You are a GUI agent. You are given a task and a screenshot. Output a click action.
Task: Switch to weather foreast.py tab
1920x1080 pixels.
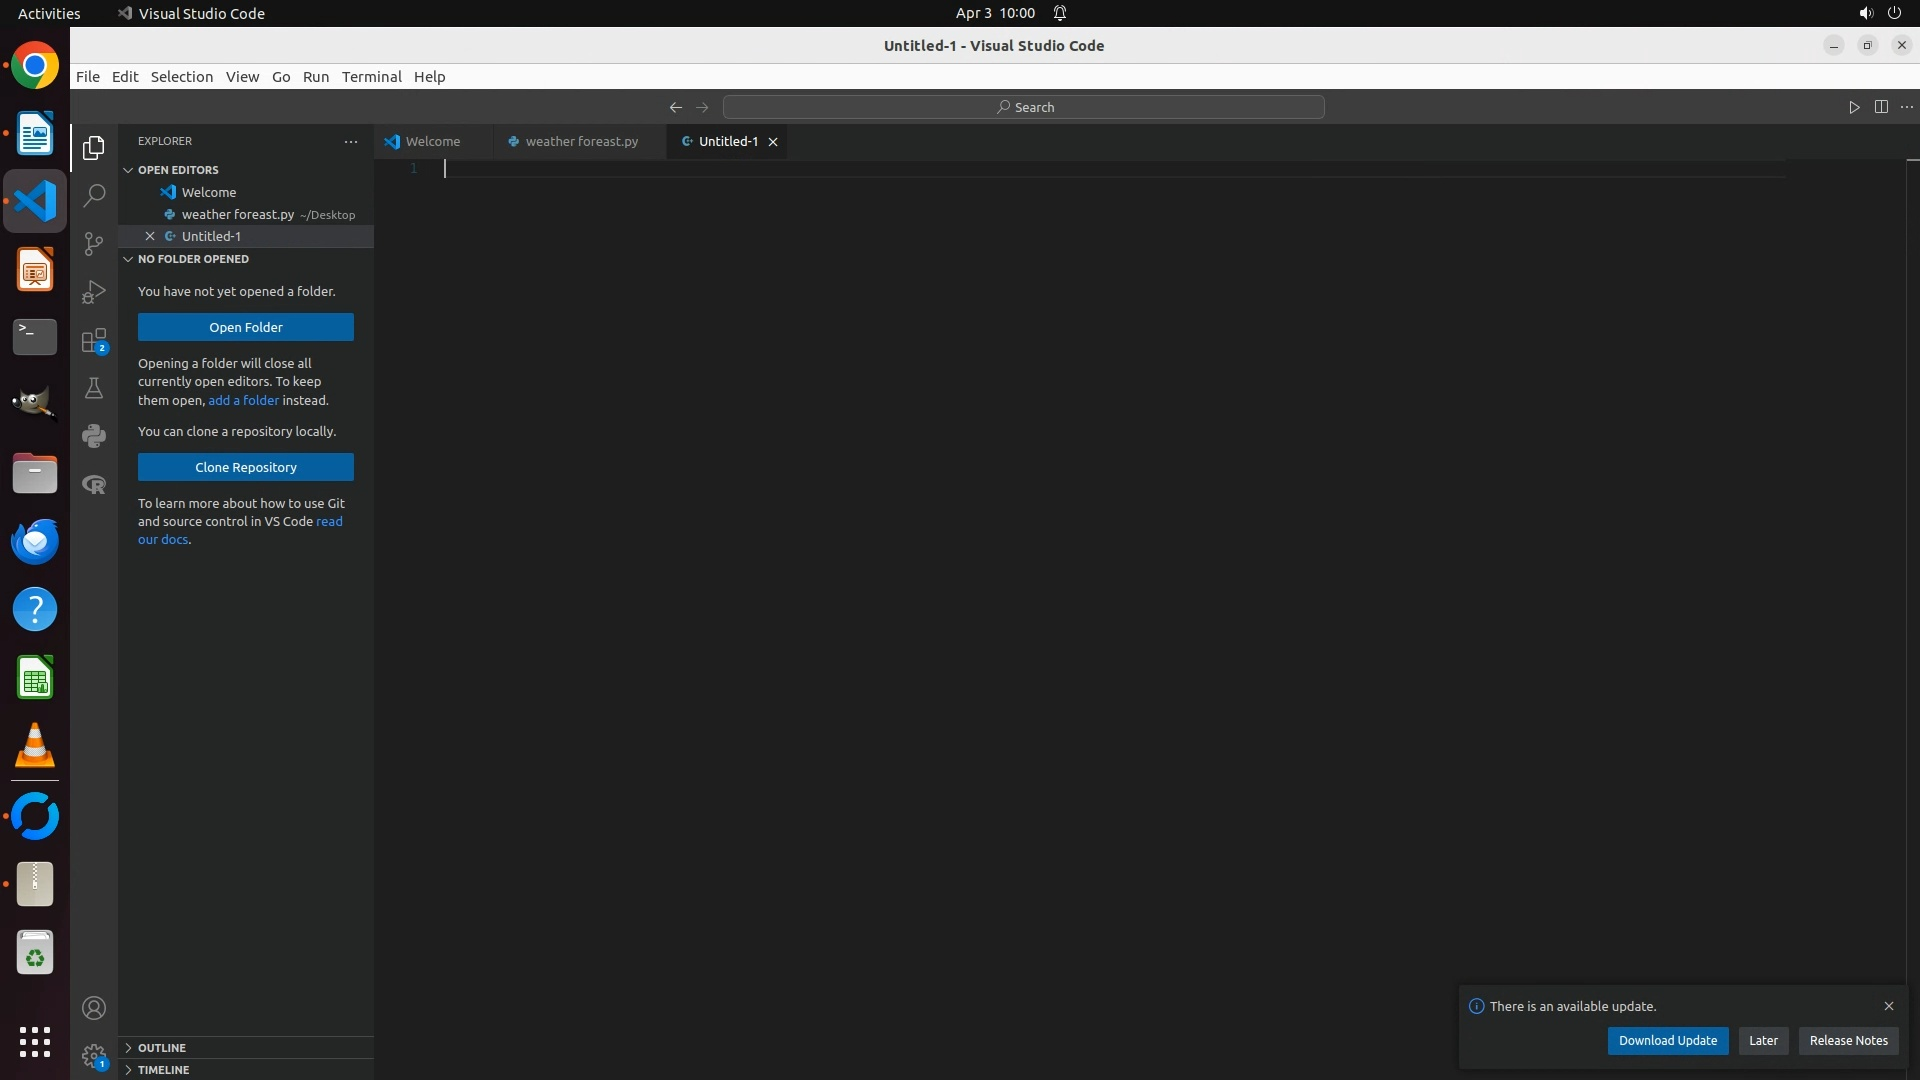(x=580, y=142)
